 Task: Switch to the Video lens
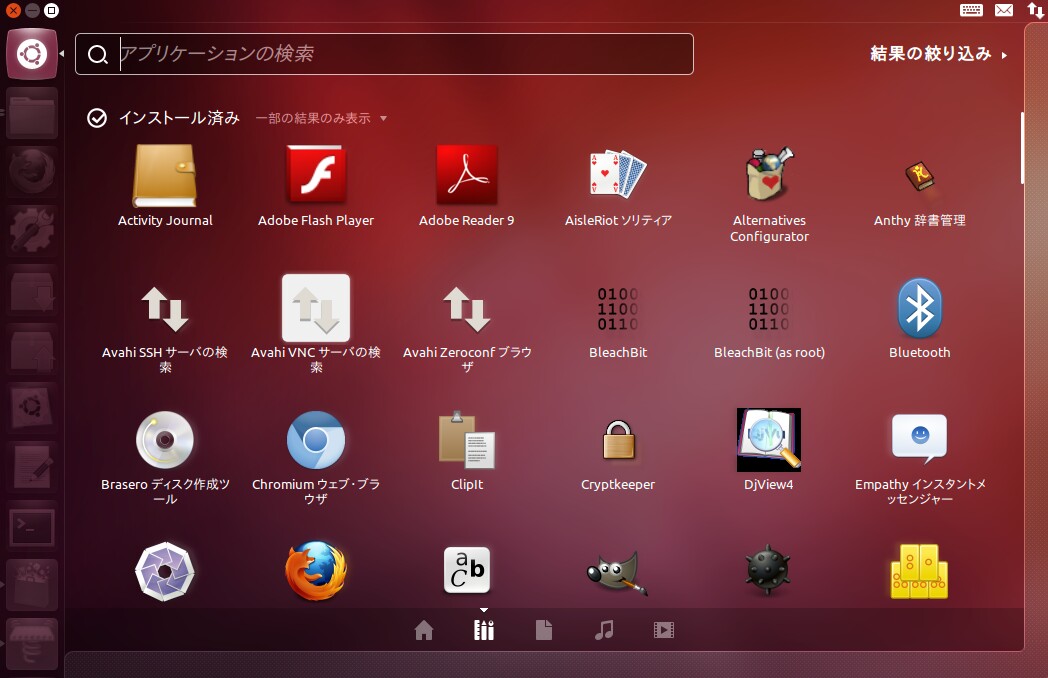coord(664,630)
